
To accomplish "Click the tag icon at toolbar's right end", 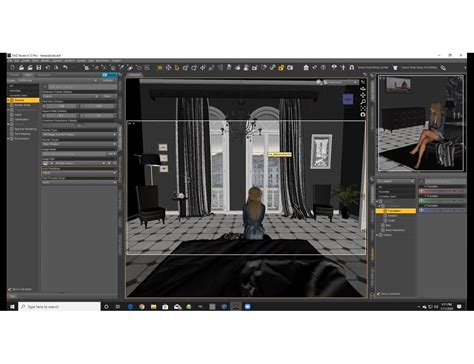I will pyautogui.click(x=443, y=68).
